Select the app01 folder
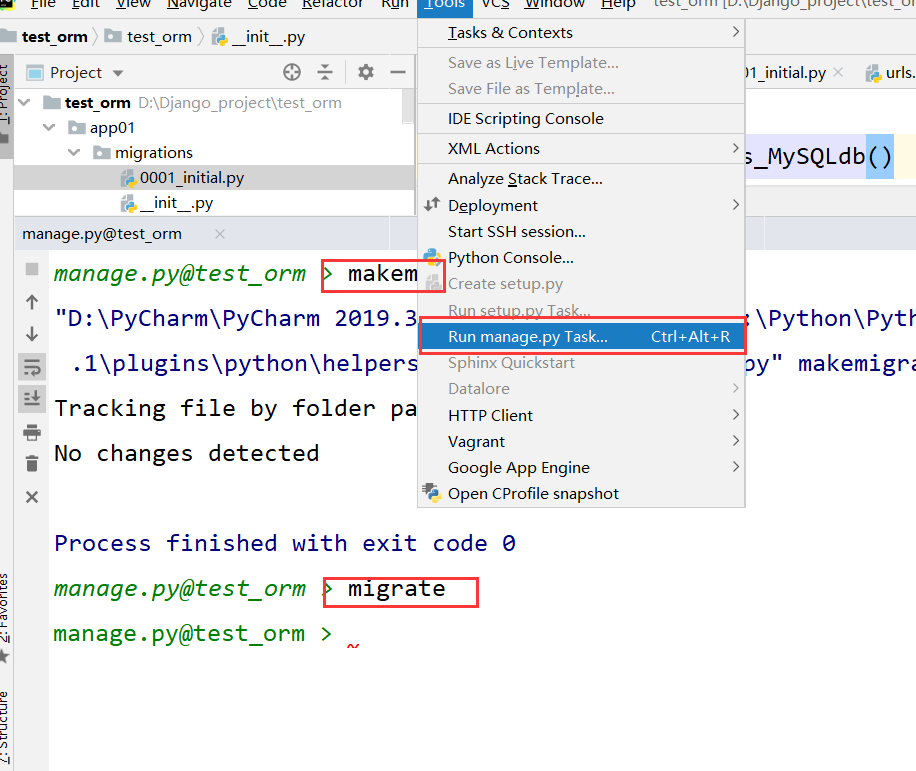Screen dimensions: 916x771 (x=102, y=128)
